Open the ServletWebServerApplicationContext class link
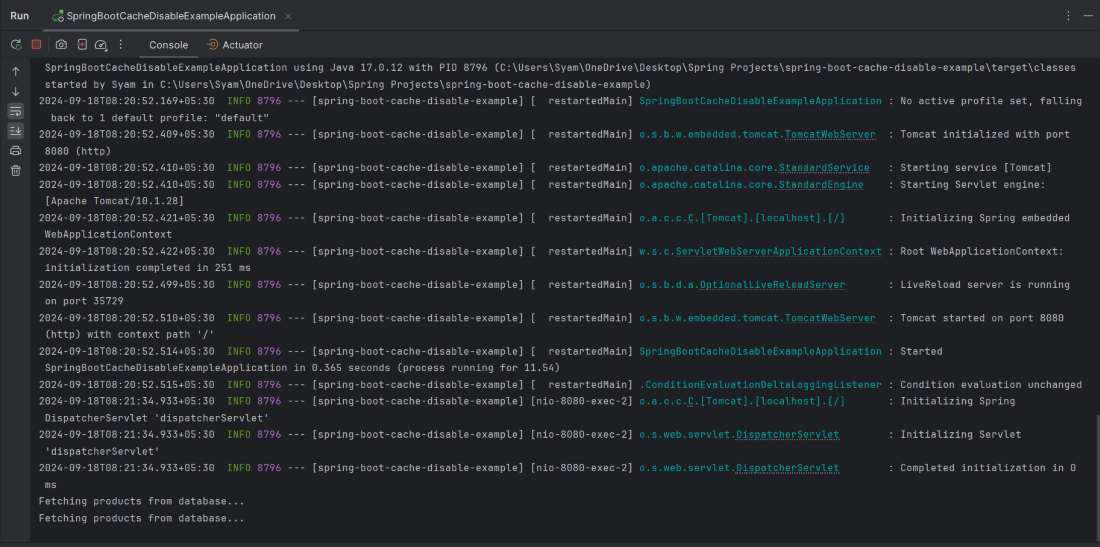The height and width of the screenshot is (547, 1100). click(x=779, y=251)
